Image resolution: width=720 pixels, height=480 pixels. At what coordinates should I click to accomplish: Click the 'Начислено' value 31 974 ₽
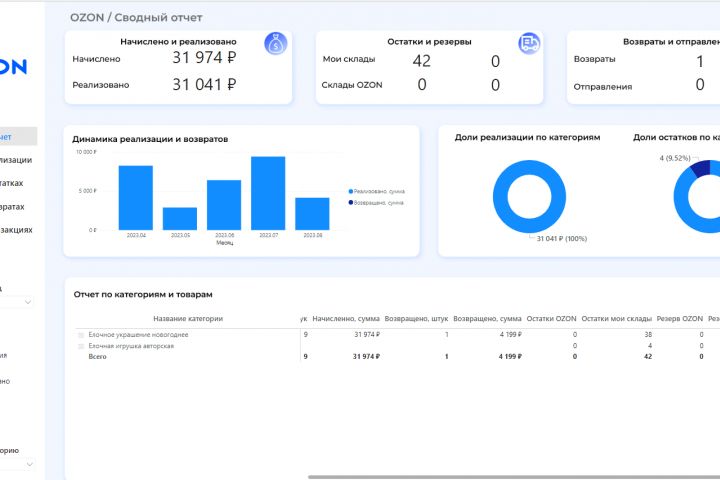pos(204,57)
